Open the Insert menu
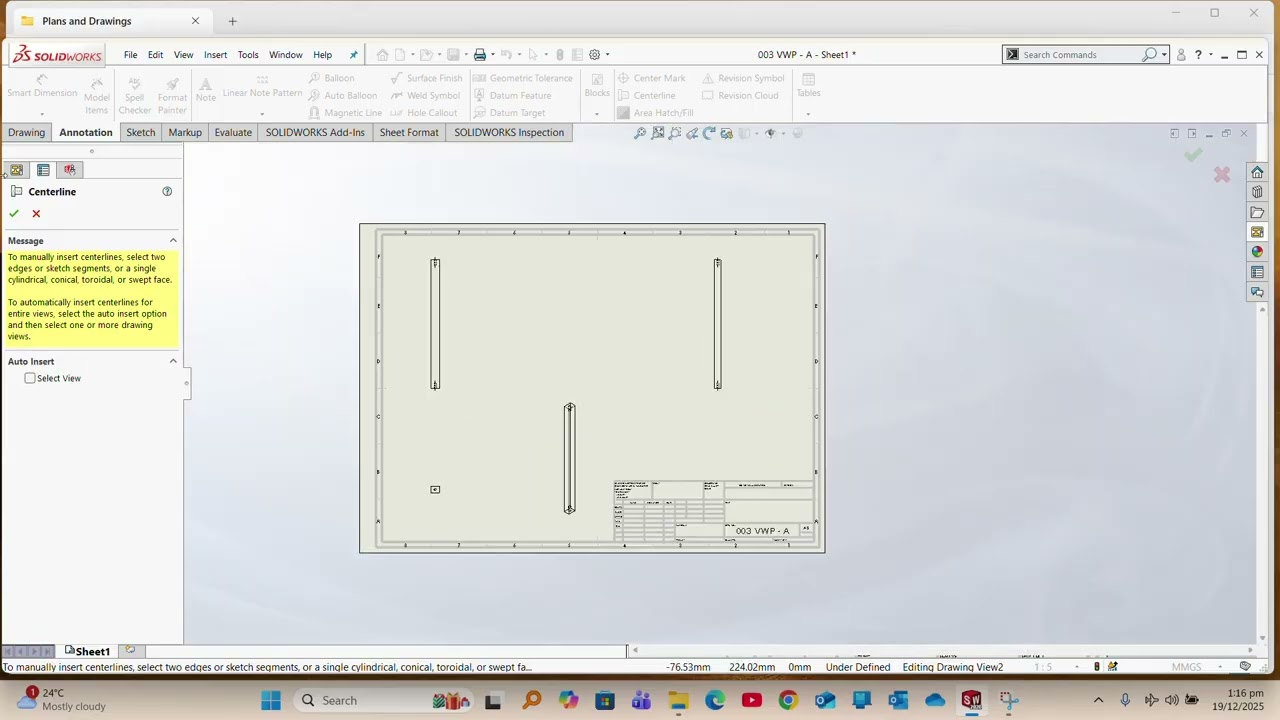This screenshot has height=720, width=1280. click(x=215, y=55)
